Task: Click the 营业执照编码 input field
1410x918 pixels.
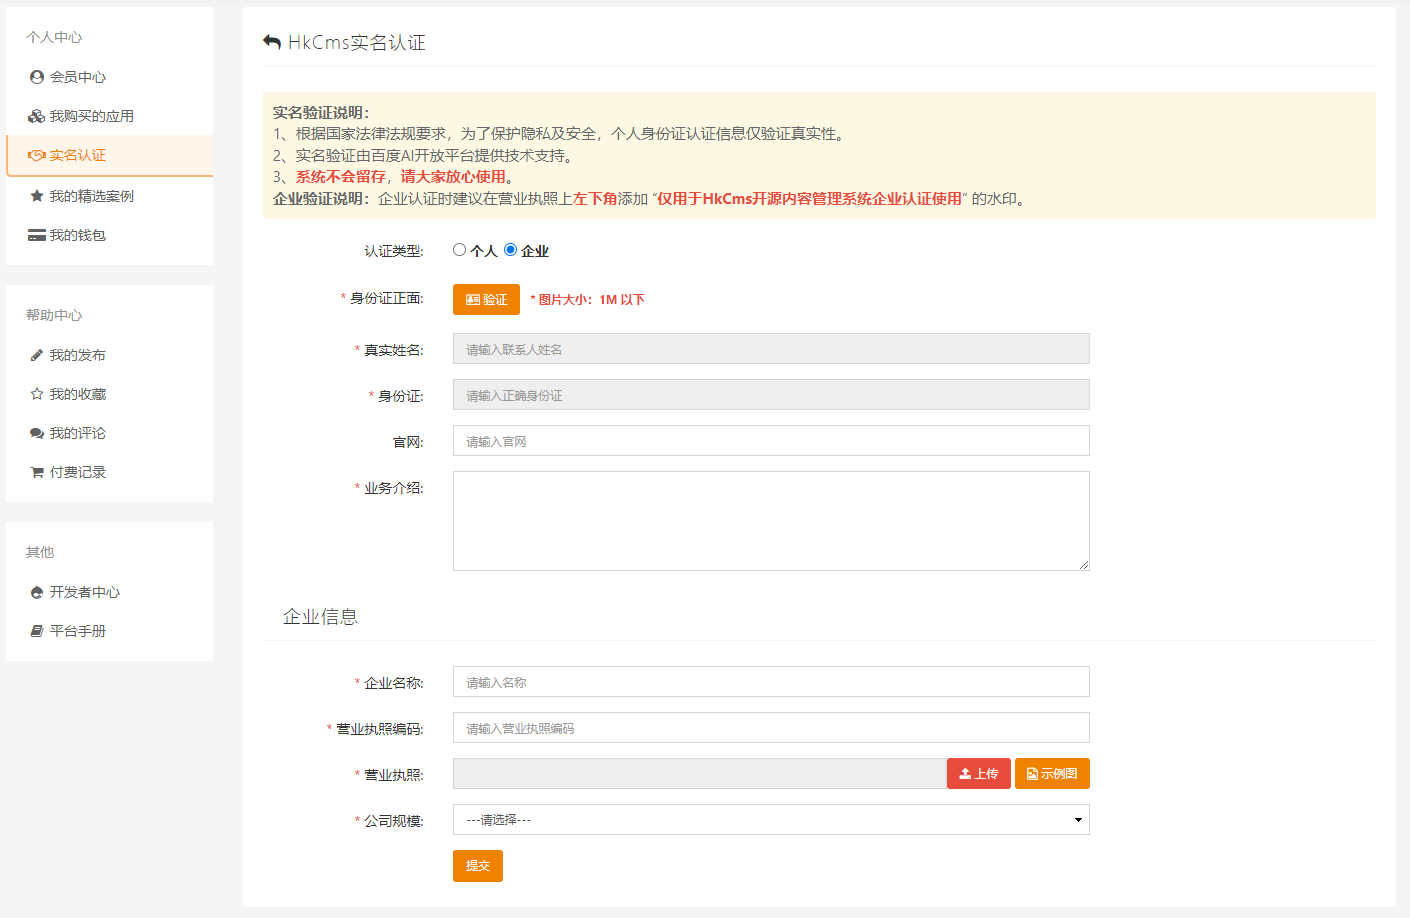Action: click(771, 728)
